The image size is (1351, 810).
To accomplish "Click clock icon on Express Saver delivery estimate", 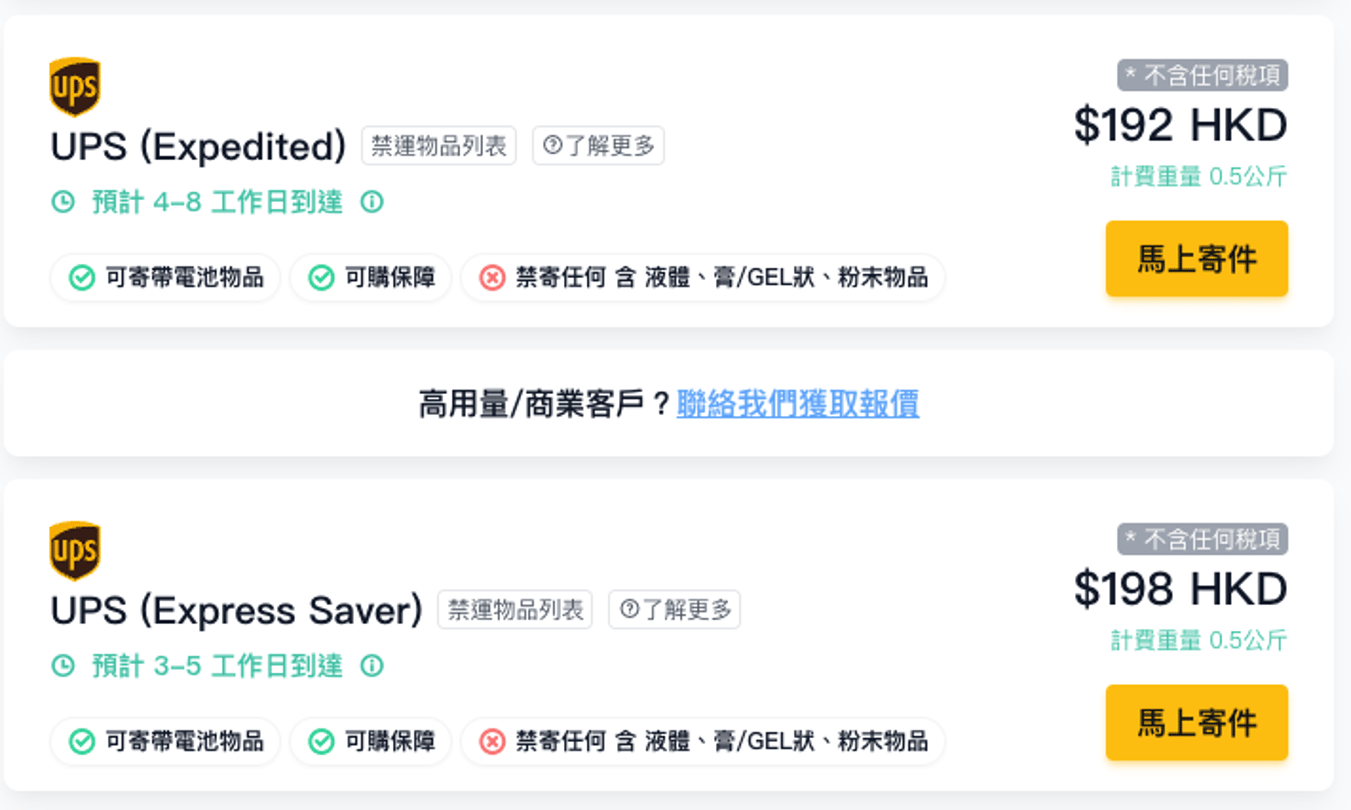I will coord(63,666).
